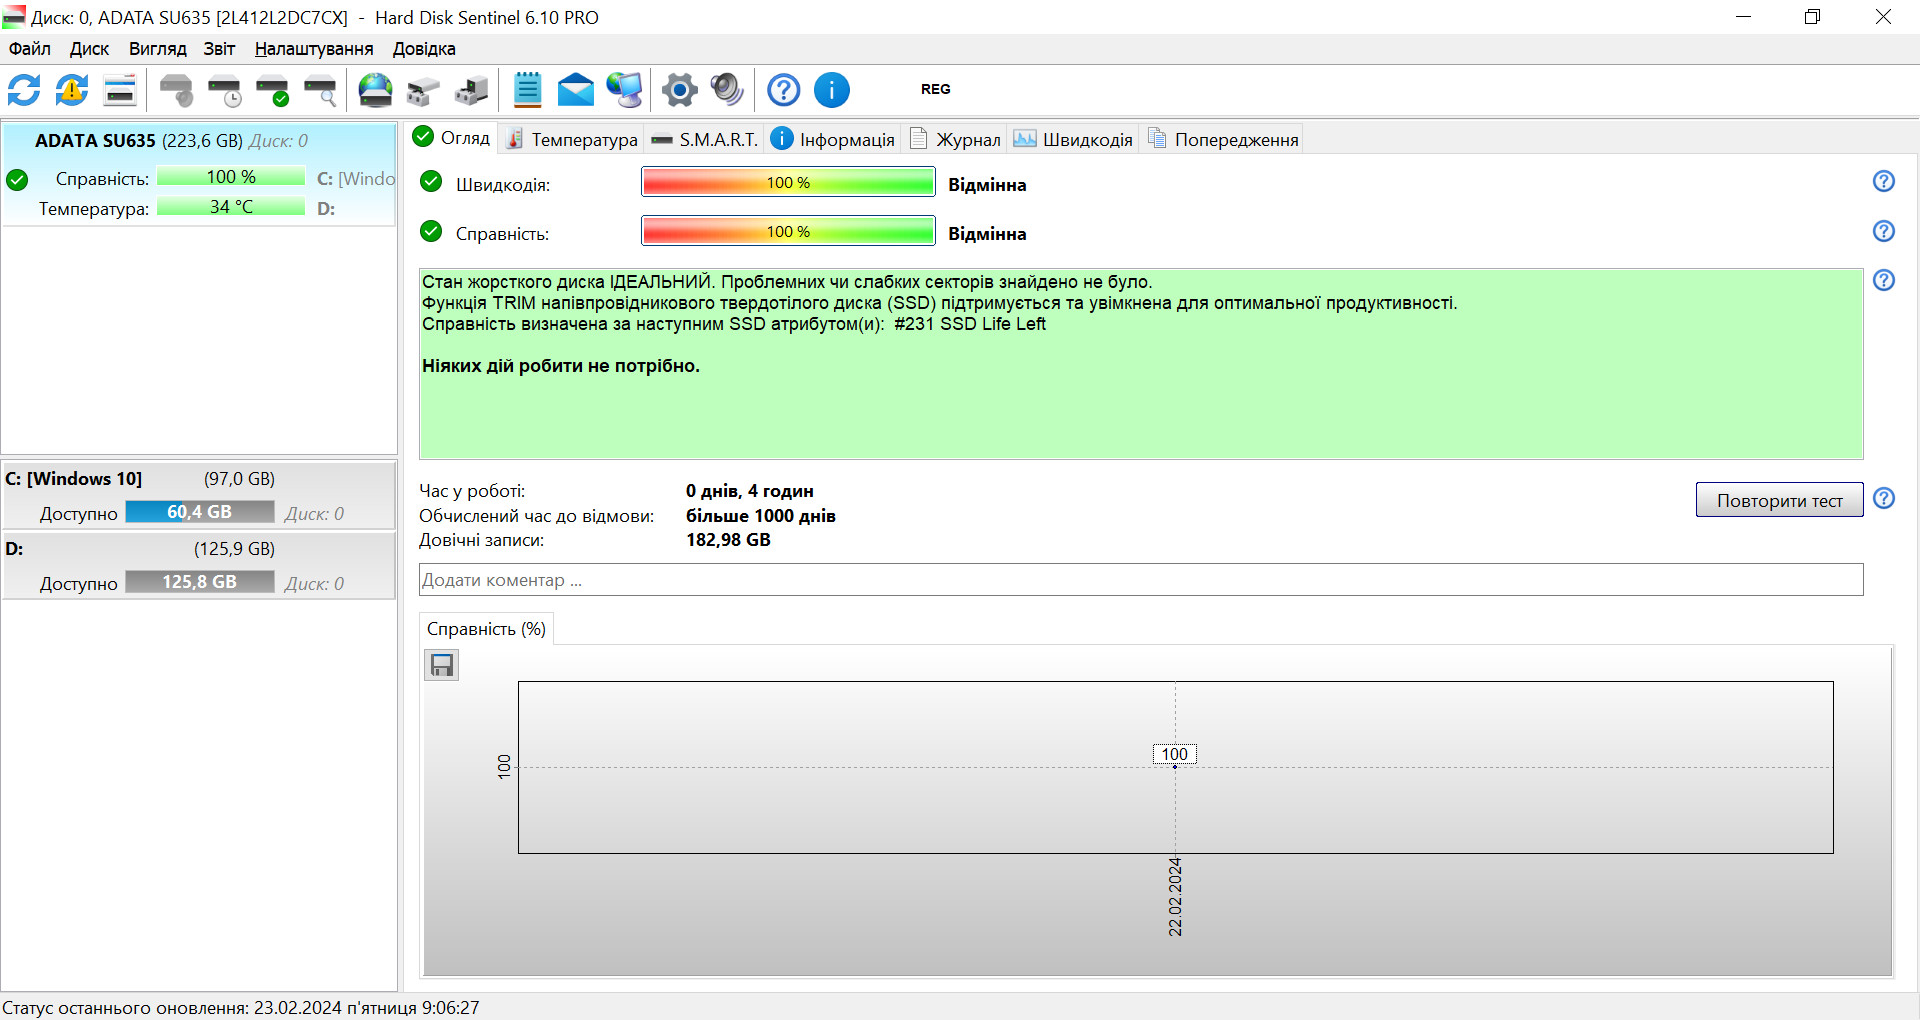
Task: Open the Налаштування menu
Action: point(314,49)
